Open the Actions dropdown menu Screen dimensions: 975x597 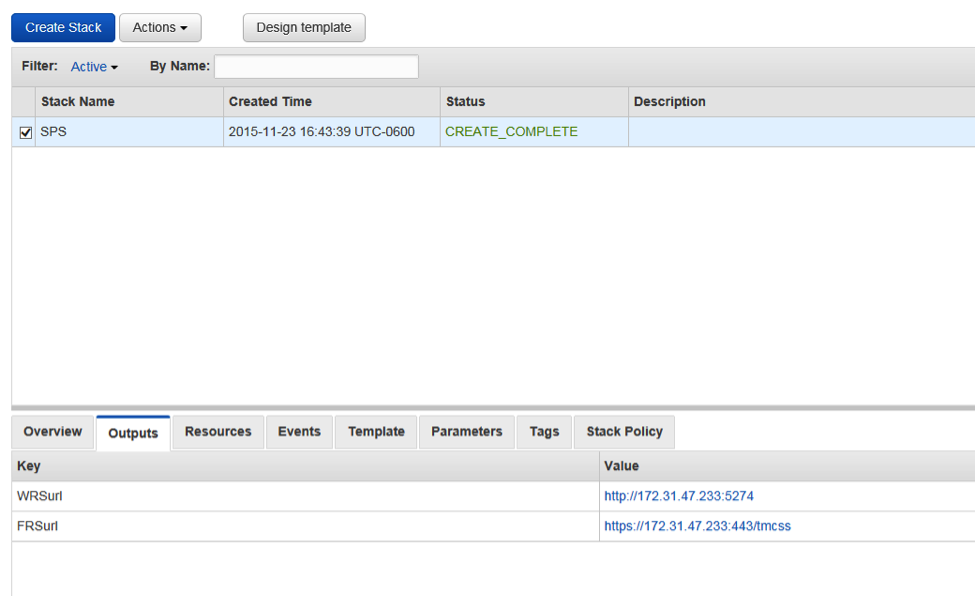click(160, 28)
